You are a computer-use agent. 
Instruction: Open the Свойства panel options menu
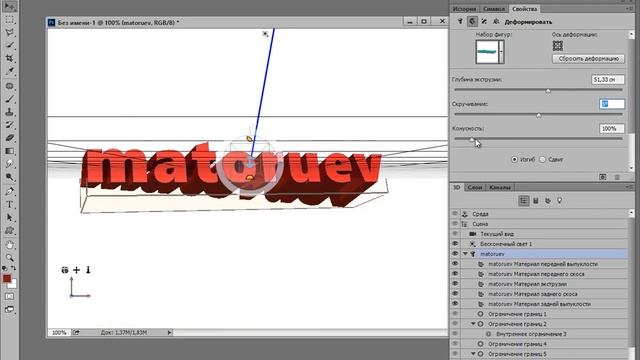point(629,9)
